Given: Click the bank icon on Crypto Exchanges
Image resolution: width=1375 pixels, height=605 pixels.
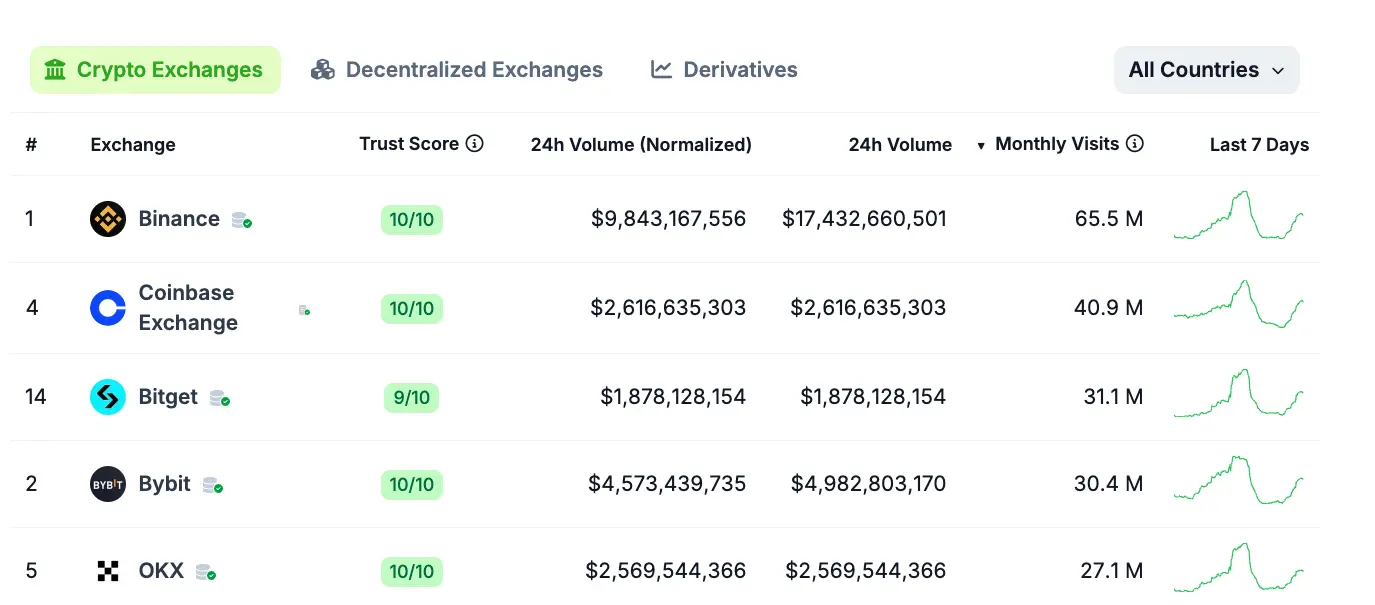Looking at the screenshot, I should tap(54, 69).
